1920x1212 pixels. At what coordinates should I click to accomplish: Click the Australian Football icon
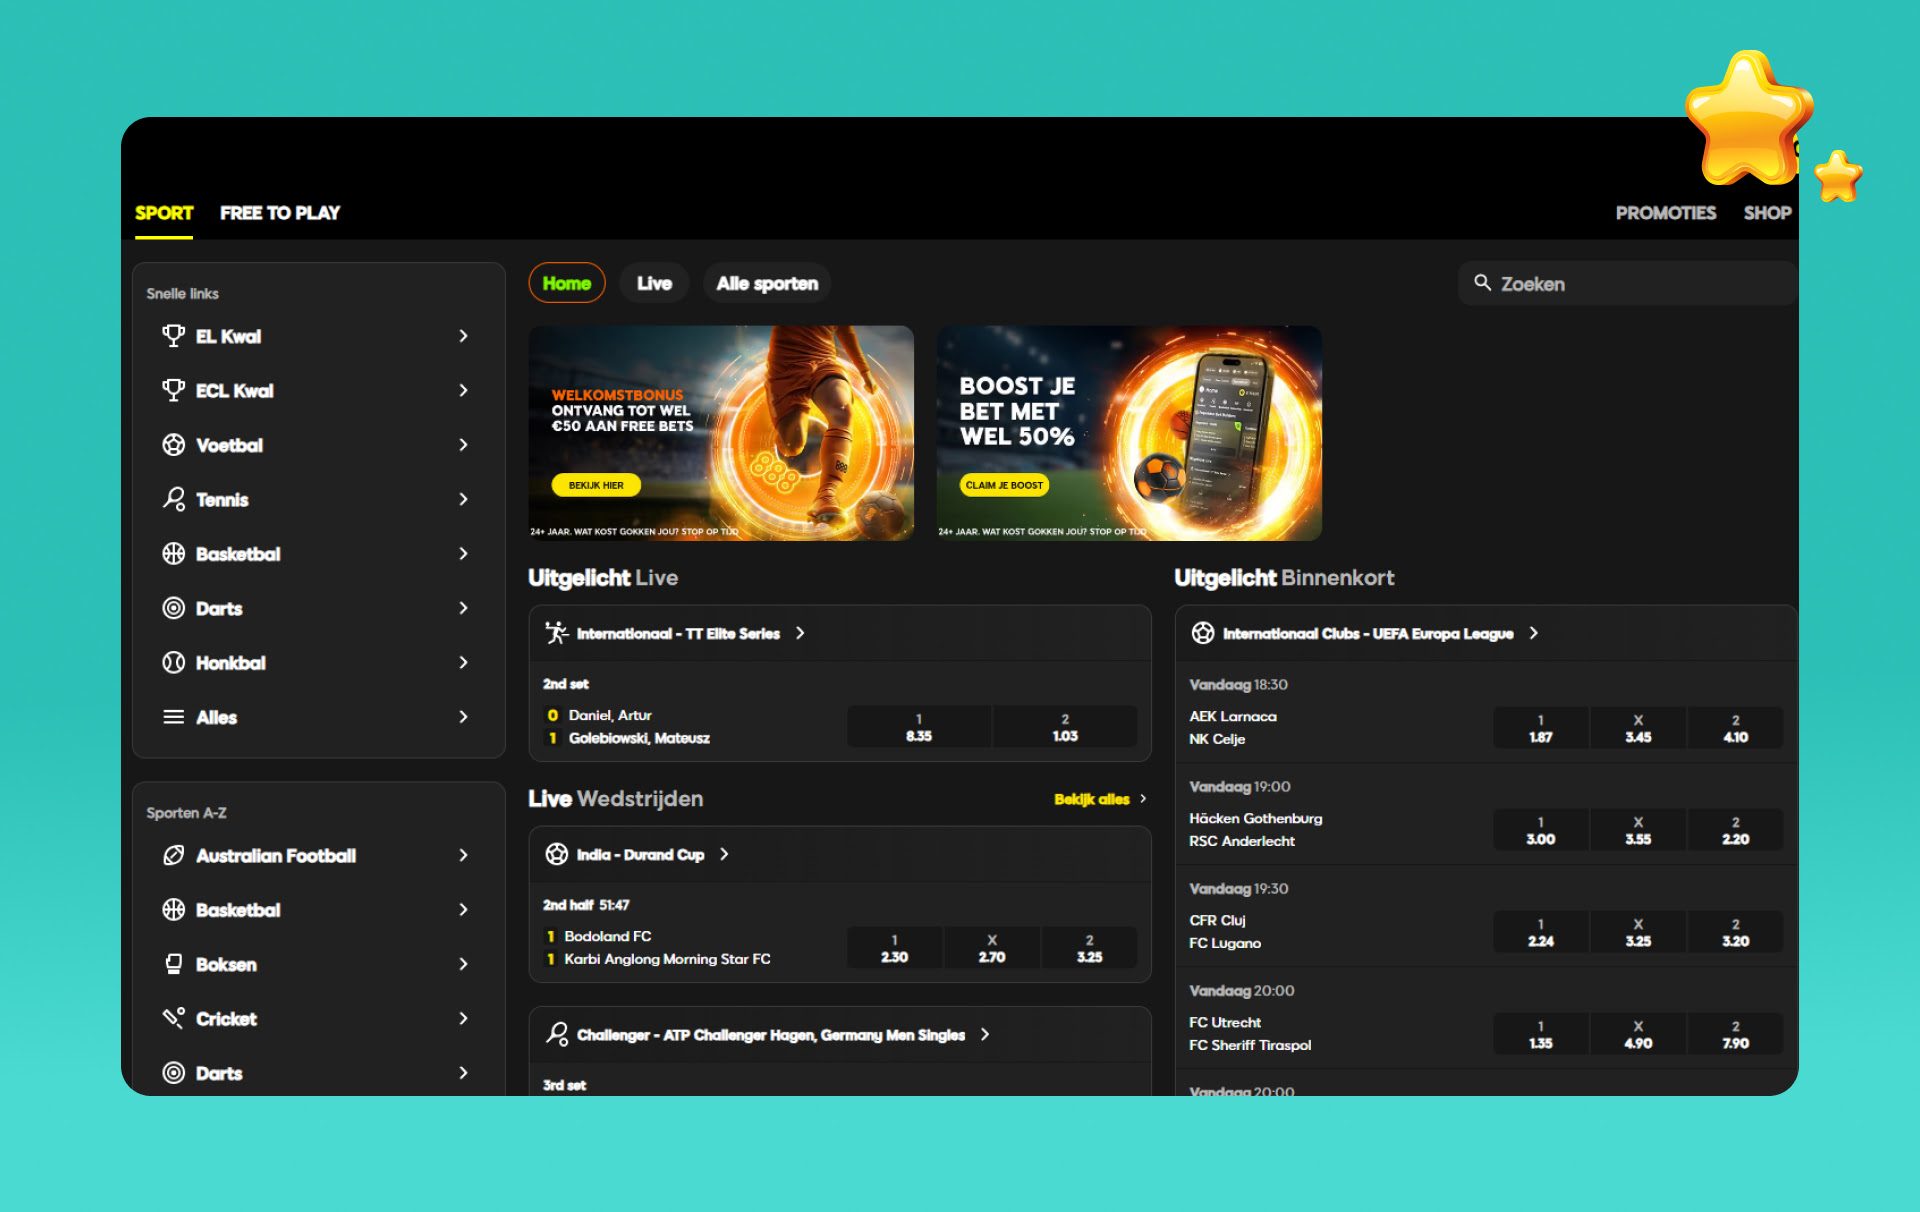click(173, 855)
